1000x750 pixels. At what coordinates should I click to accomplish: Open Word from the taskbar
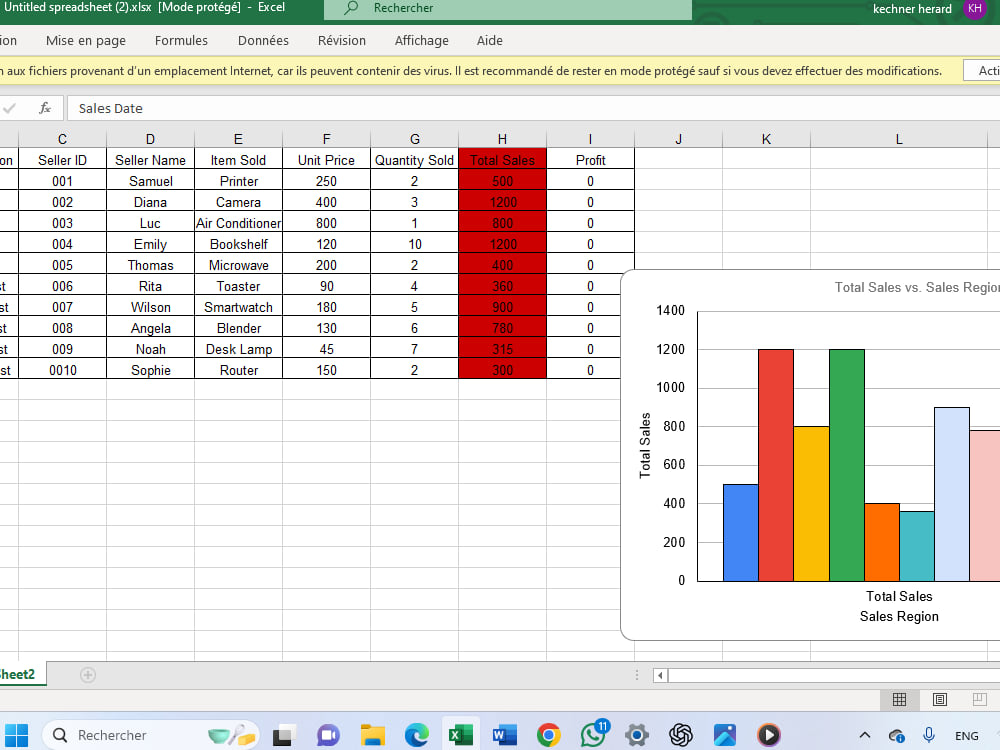504,735
